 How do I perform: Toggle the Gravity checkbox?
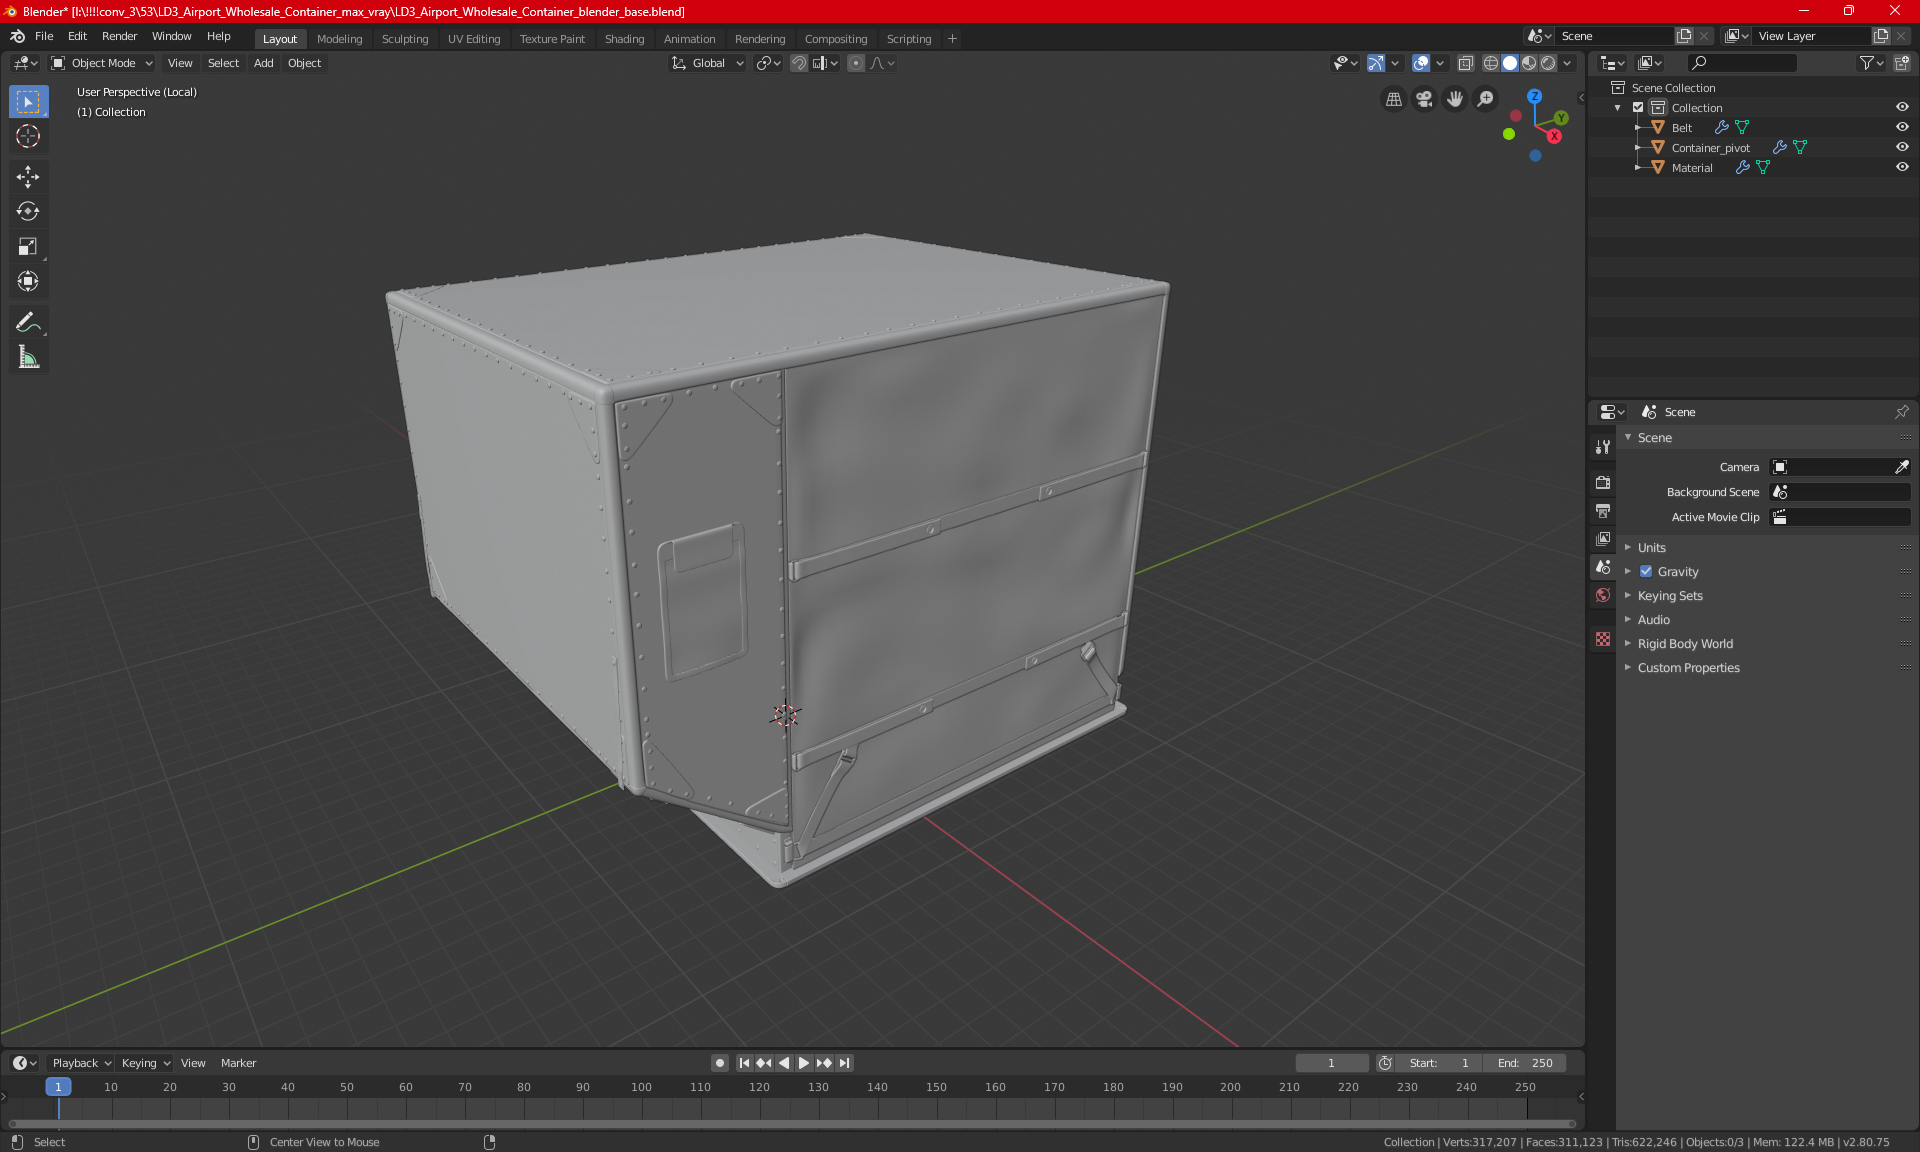coord(1646,572)
